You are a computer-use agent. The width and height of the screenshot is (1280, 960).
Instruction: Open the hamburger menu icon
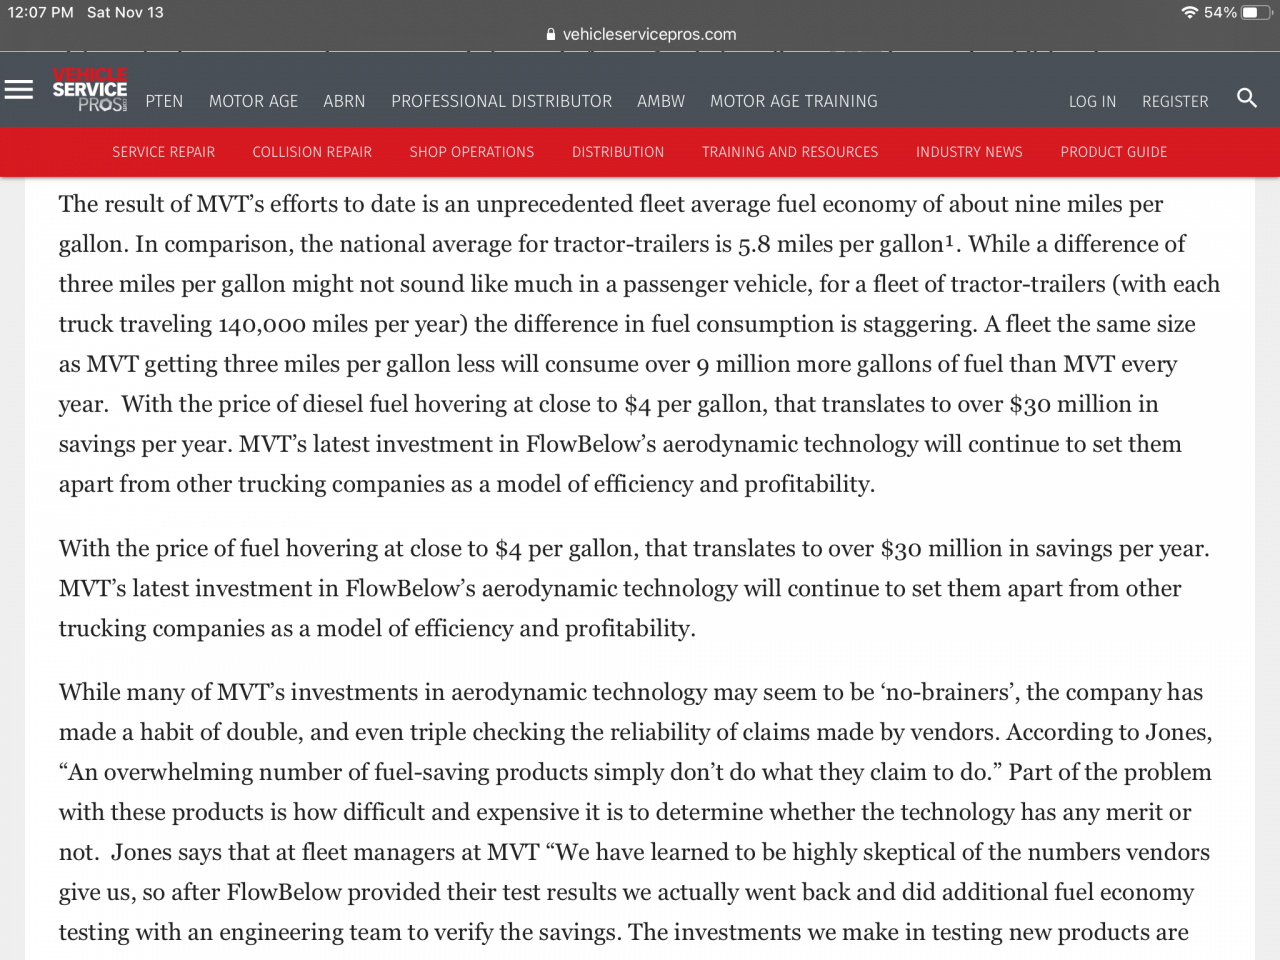click(19, 90)
